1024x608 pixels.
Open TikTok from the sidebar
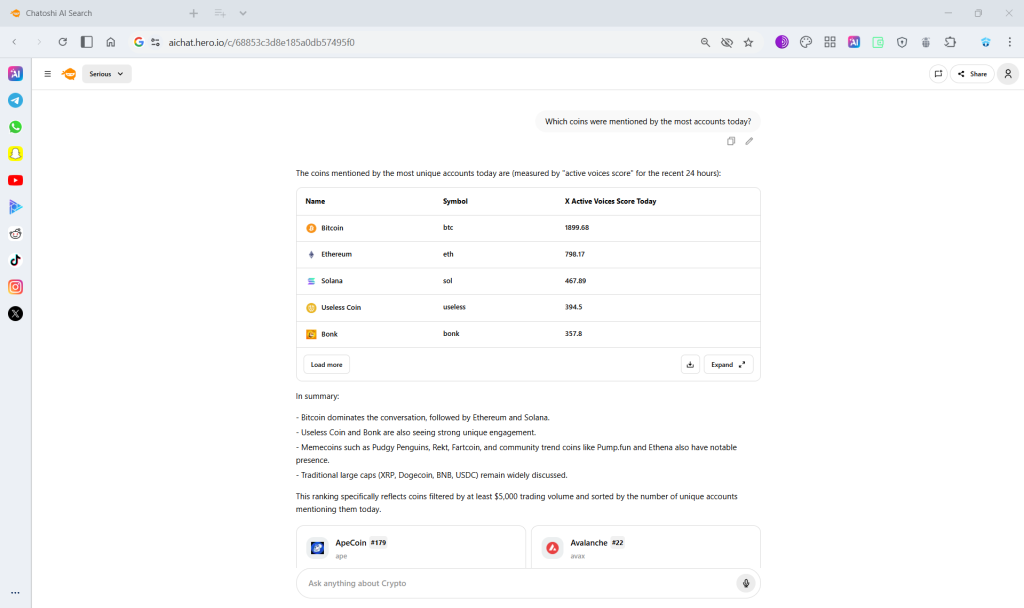tap(15, 260)
